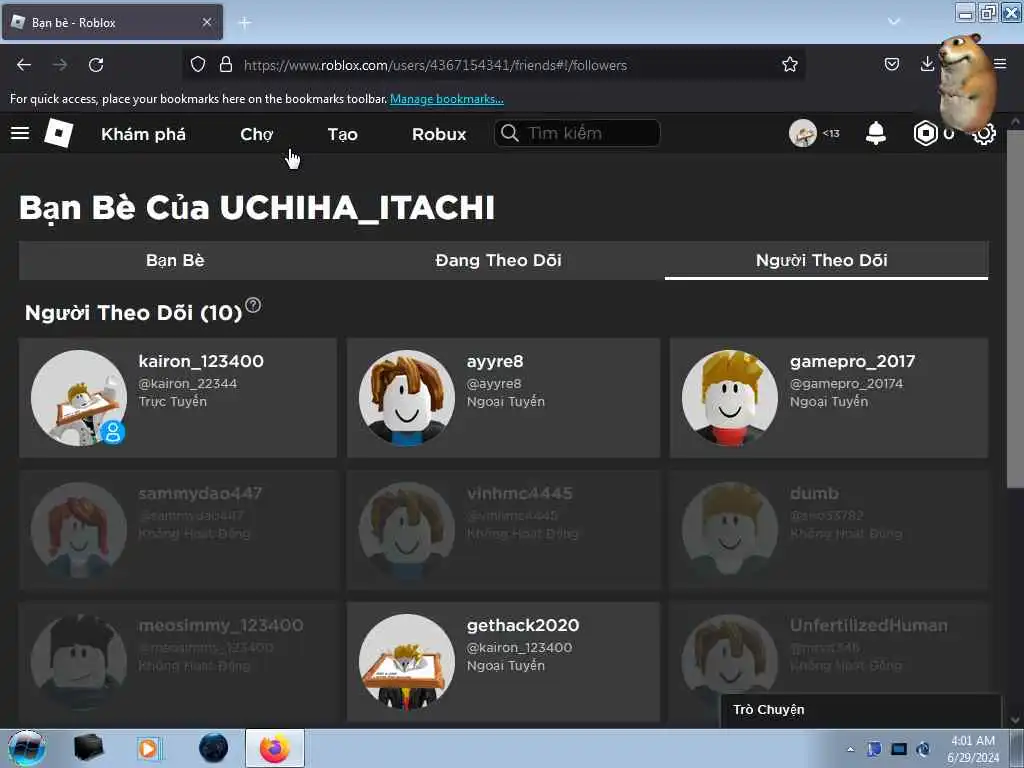
Task: Open meosimmy_123400's follower card
Action: point(178,661)
